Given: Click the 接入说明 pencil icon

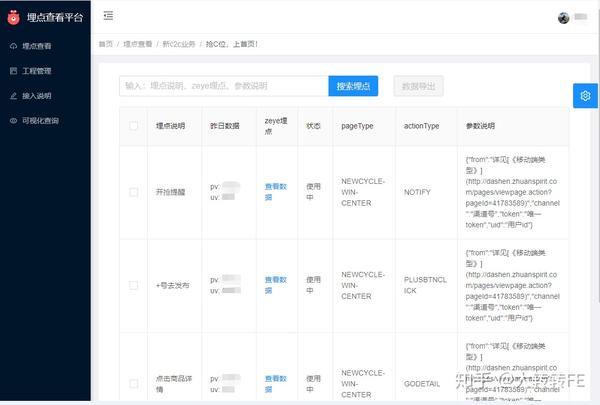Looking at the screenshot, I should tap(13, 96).
